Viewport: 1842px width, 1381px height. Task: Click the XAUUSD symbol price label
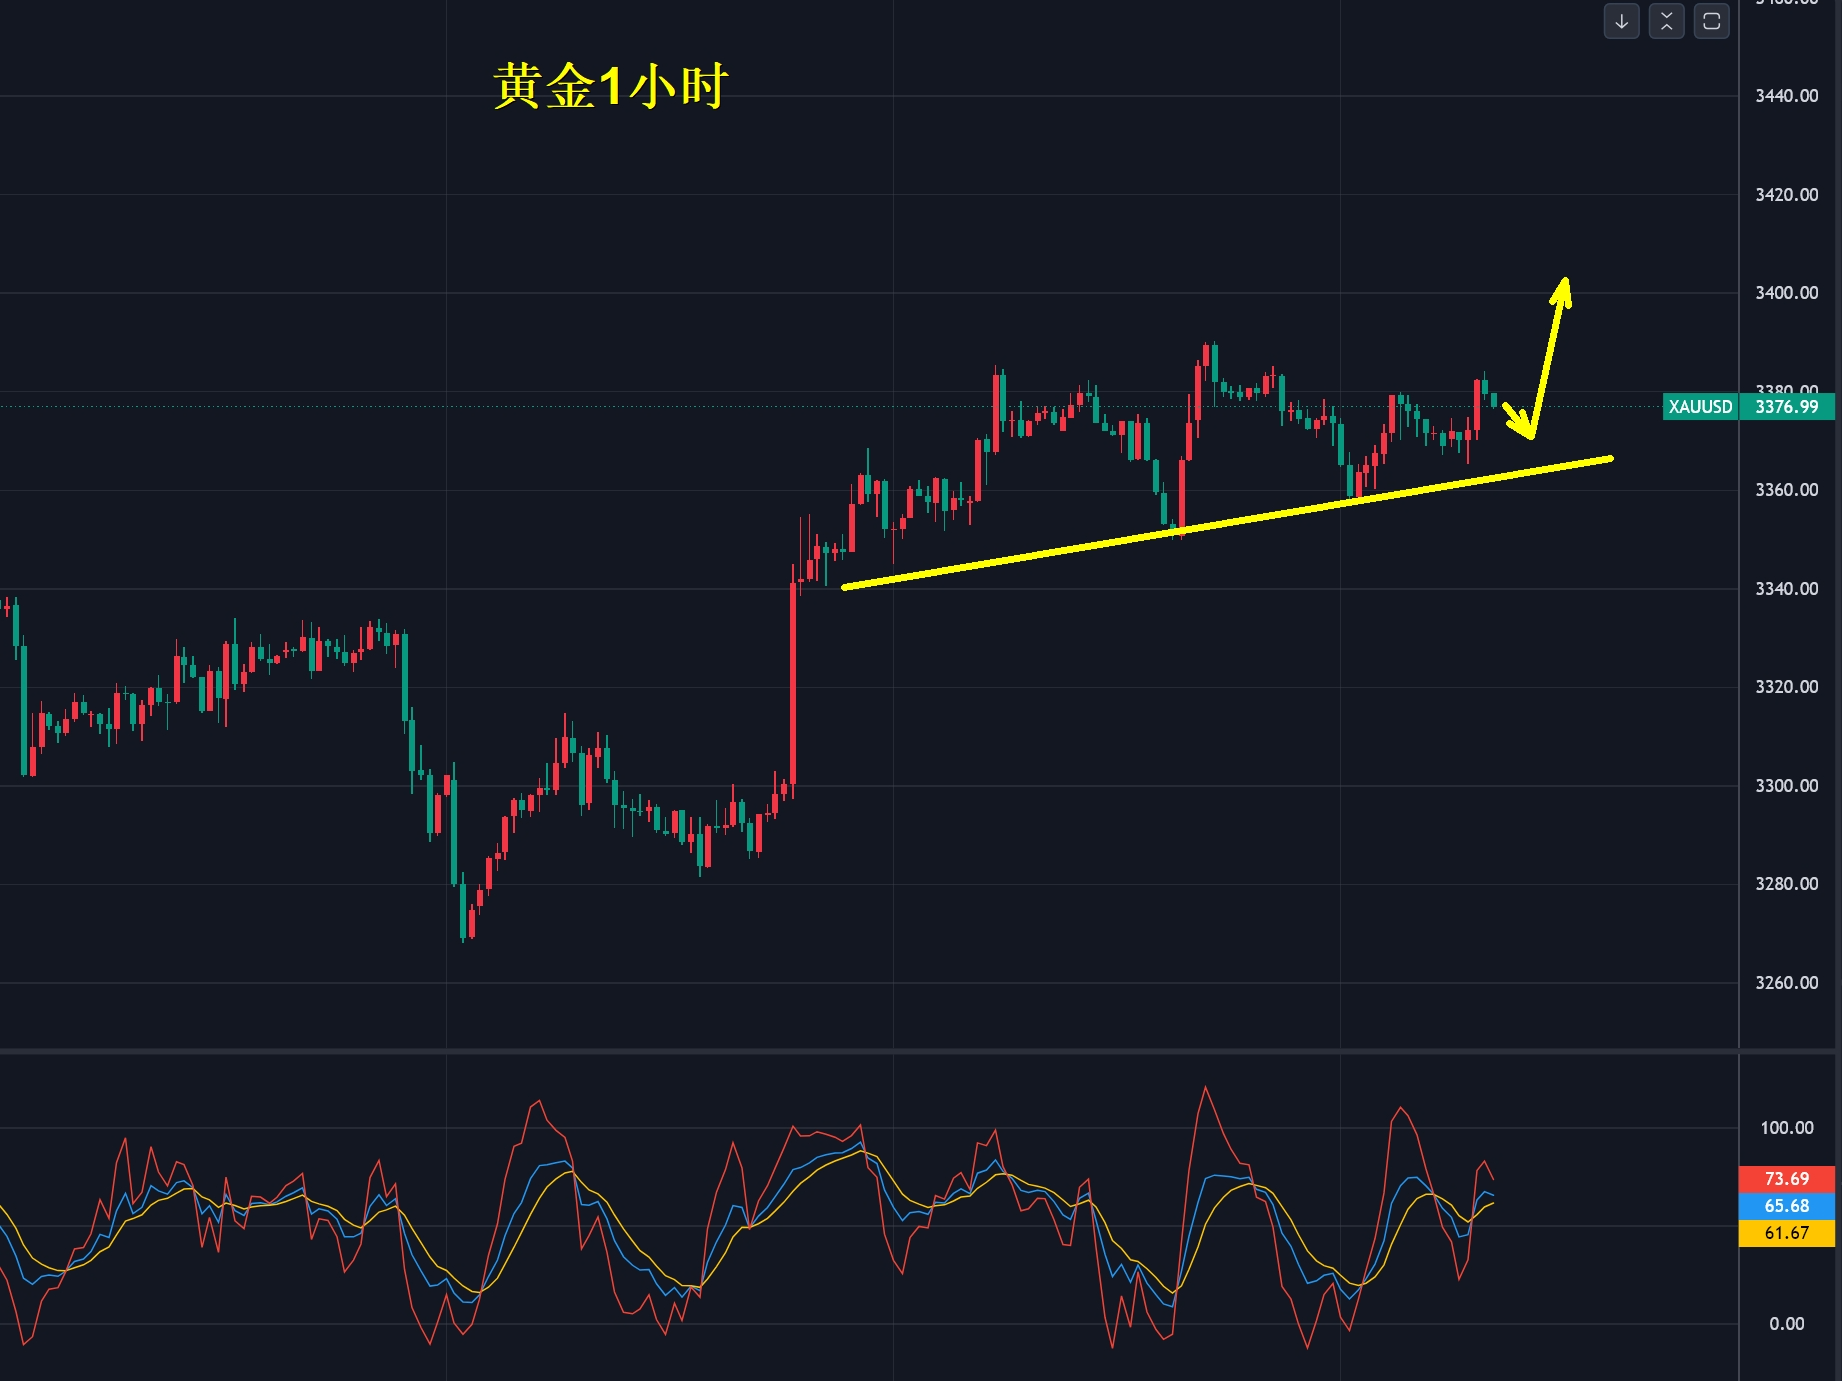[x=1700, y=407]
